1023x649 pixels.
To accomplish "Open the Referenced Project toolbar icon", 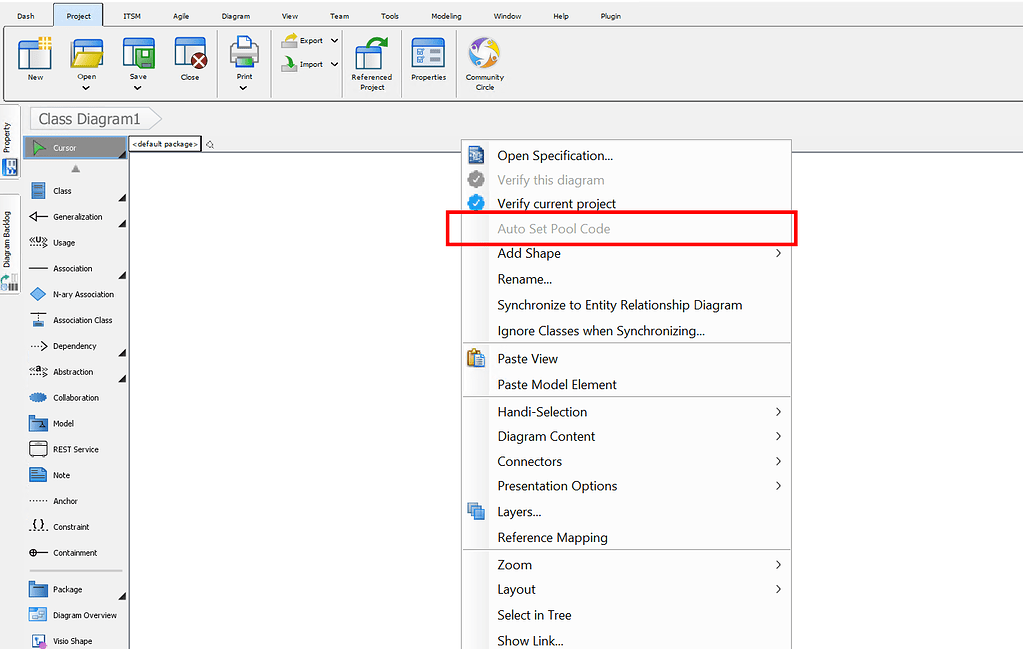I will tap(371, 62).
